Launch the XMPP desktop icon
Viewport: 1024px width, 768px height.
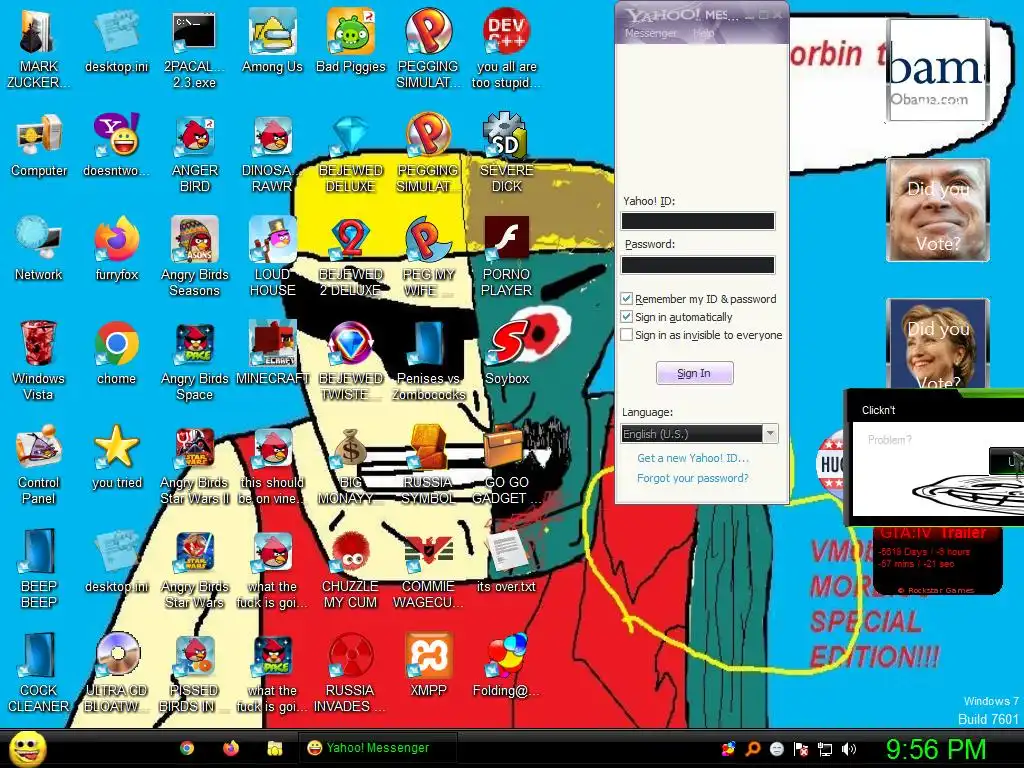point(428,664)
